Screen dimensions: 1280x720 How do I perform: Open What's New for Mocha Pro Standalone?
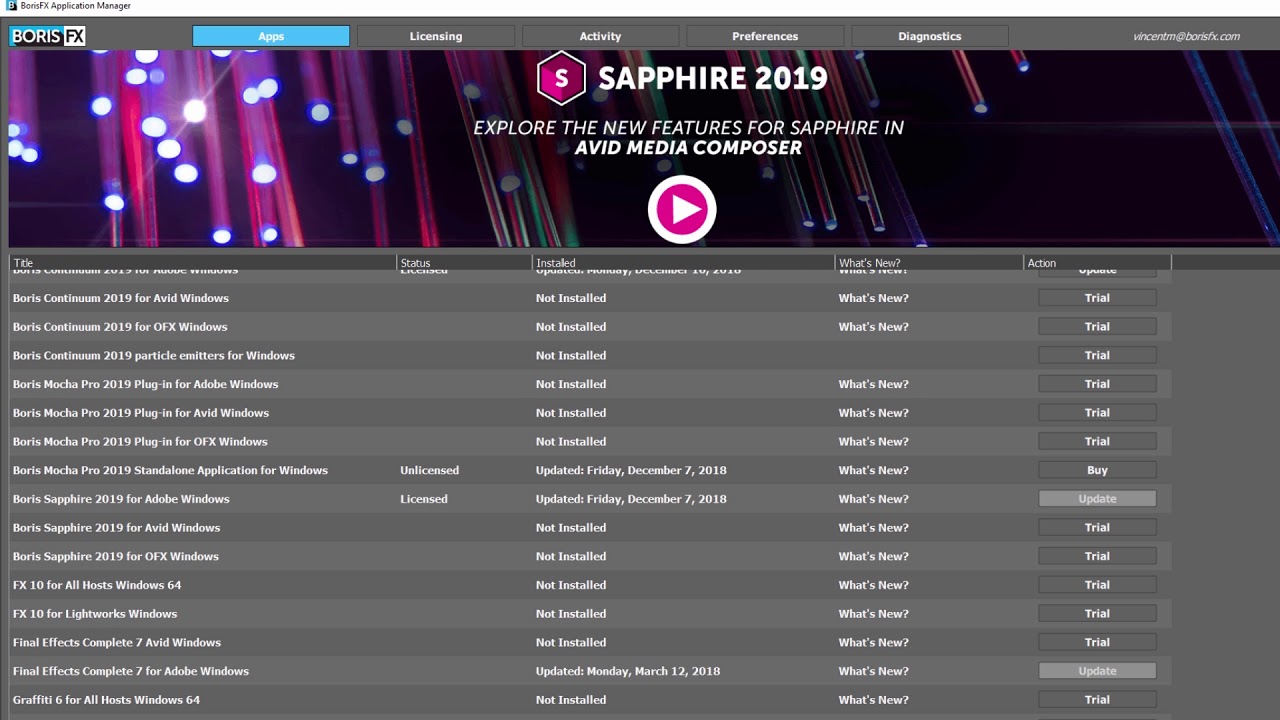pyautogui.click(x=873, y=470)
